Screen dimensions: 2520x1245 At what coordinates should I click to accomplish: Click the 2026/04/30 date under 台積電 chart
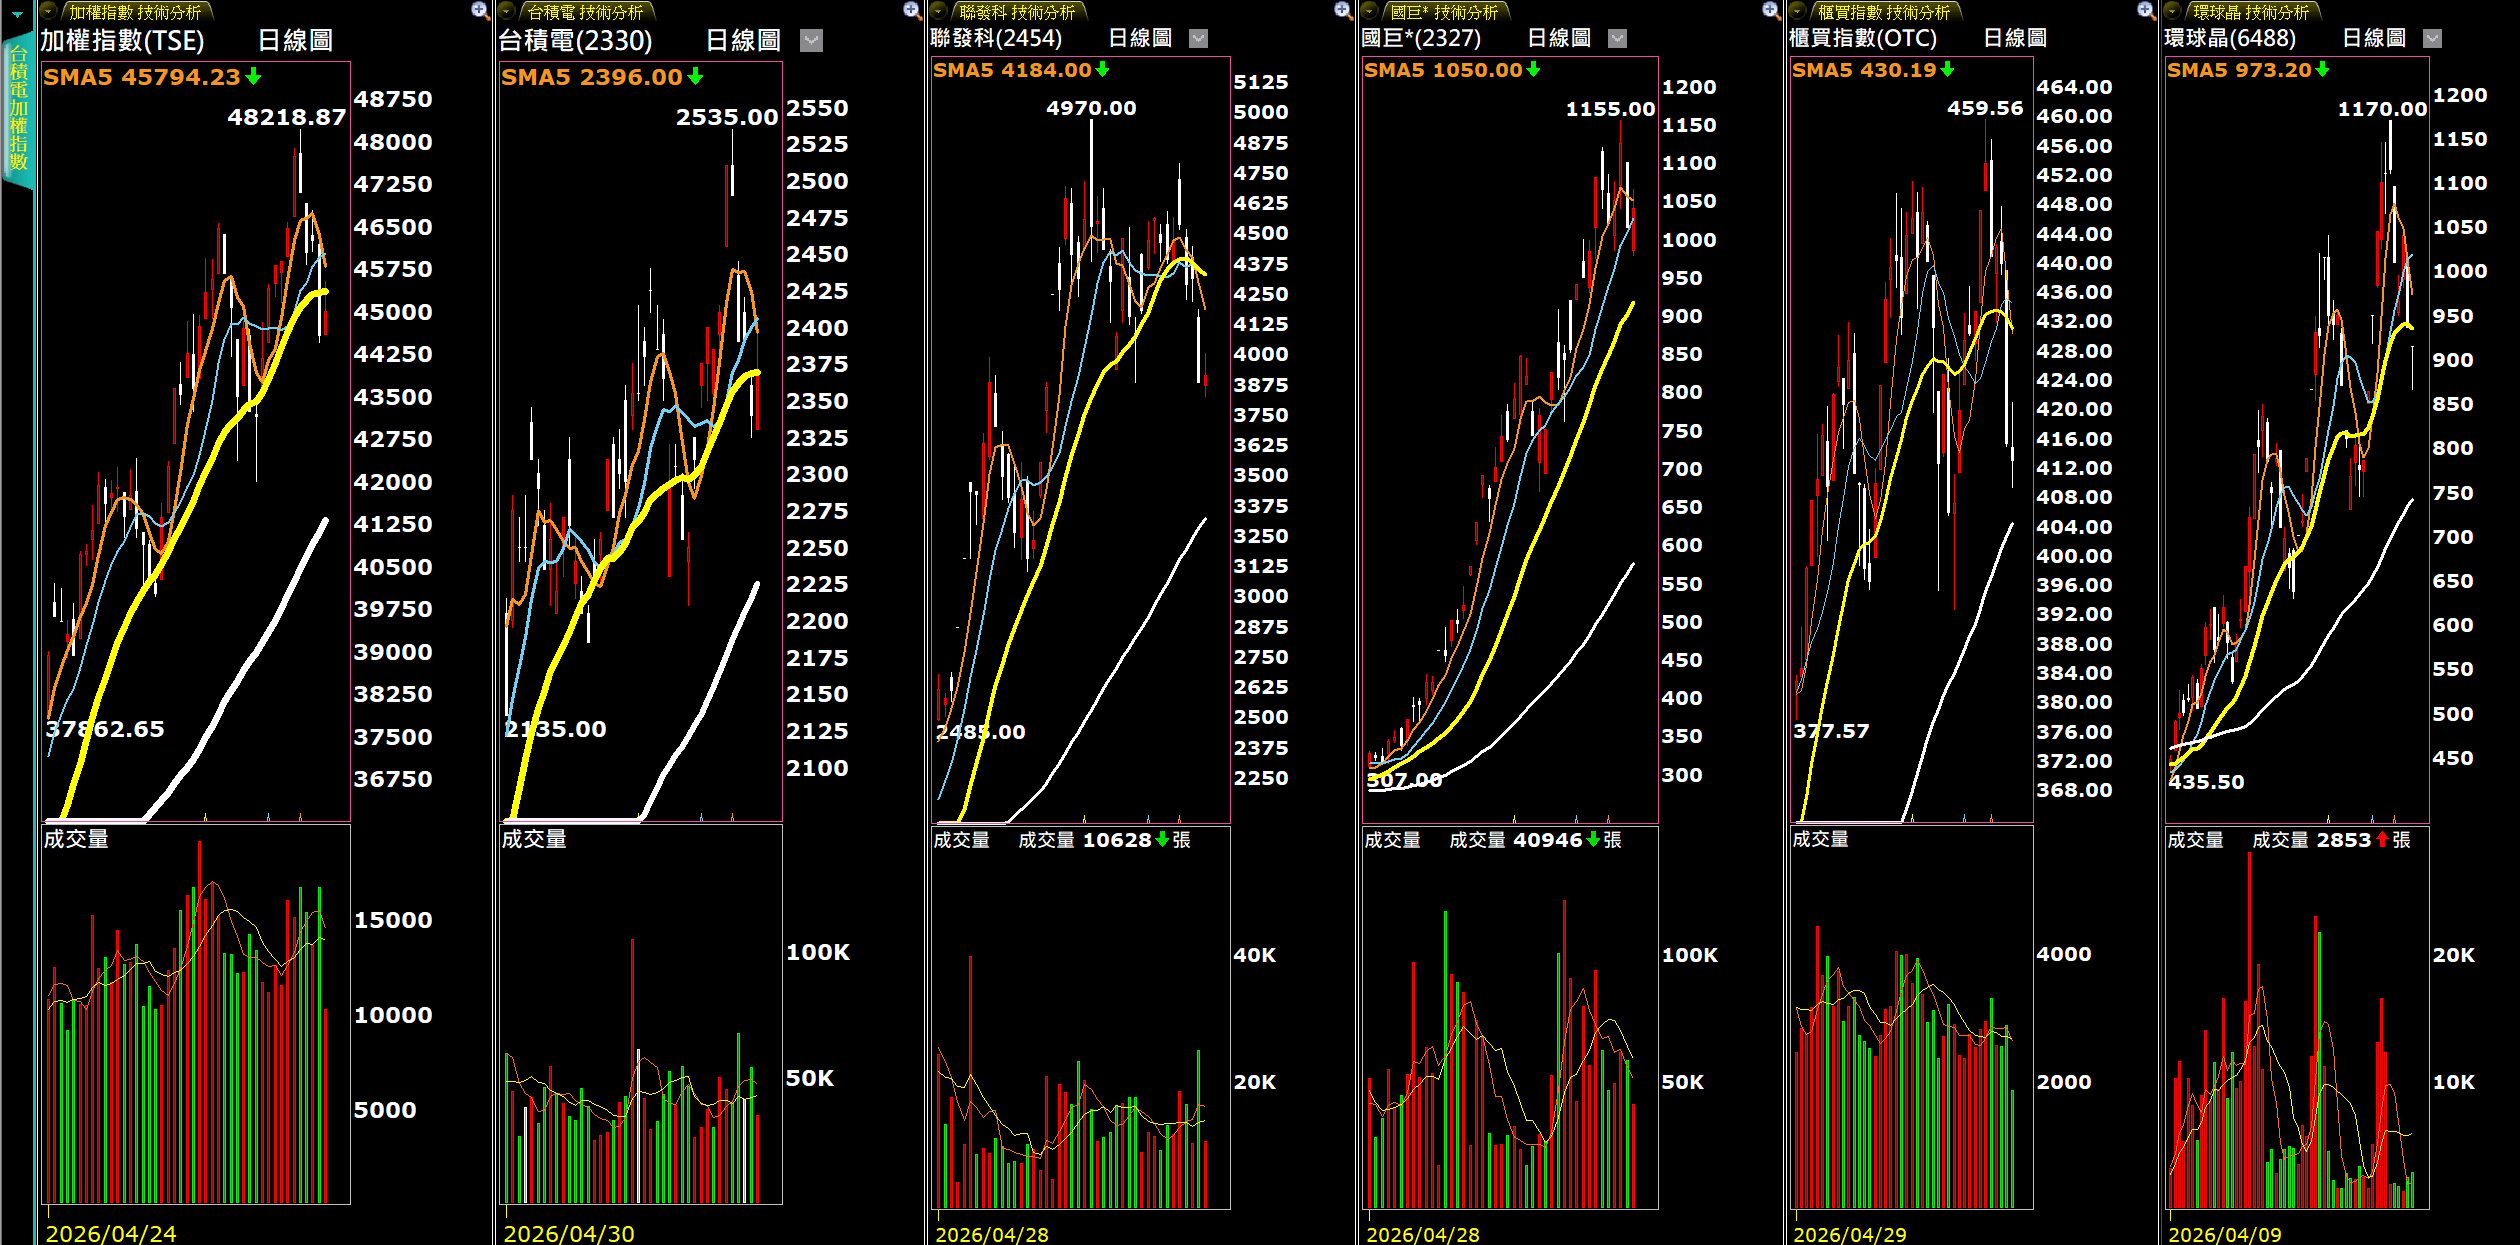(x=568, y=1234)
